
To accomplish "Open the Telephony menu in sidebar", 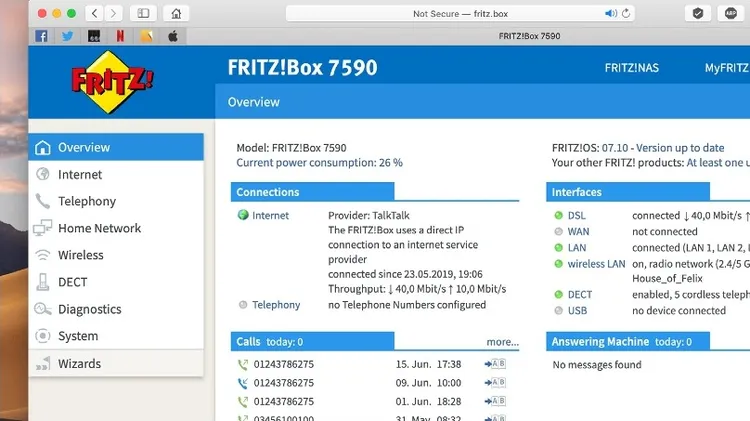I will [116, 201].
